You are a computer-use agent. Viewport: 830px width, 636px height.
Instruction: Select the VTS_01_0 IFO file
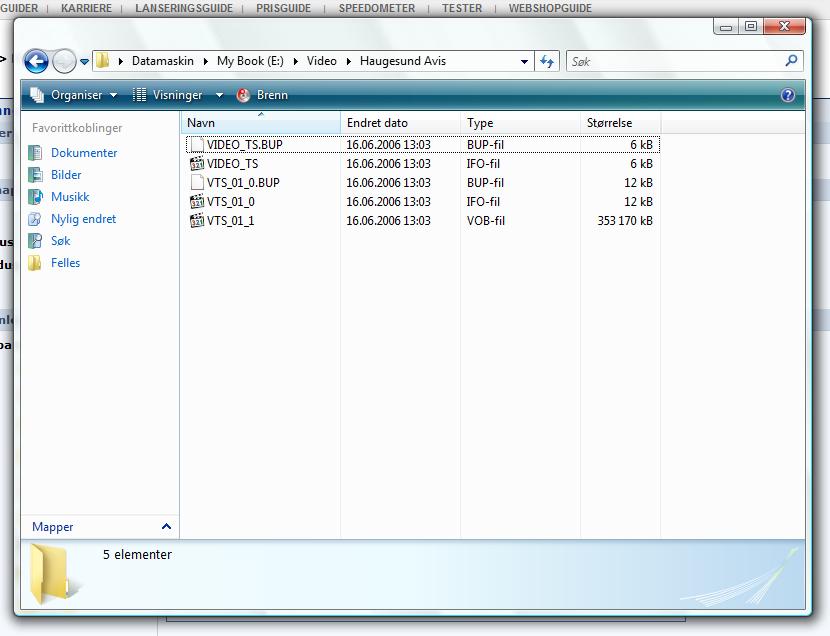[x=423, y=202]
